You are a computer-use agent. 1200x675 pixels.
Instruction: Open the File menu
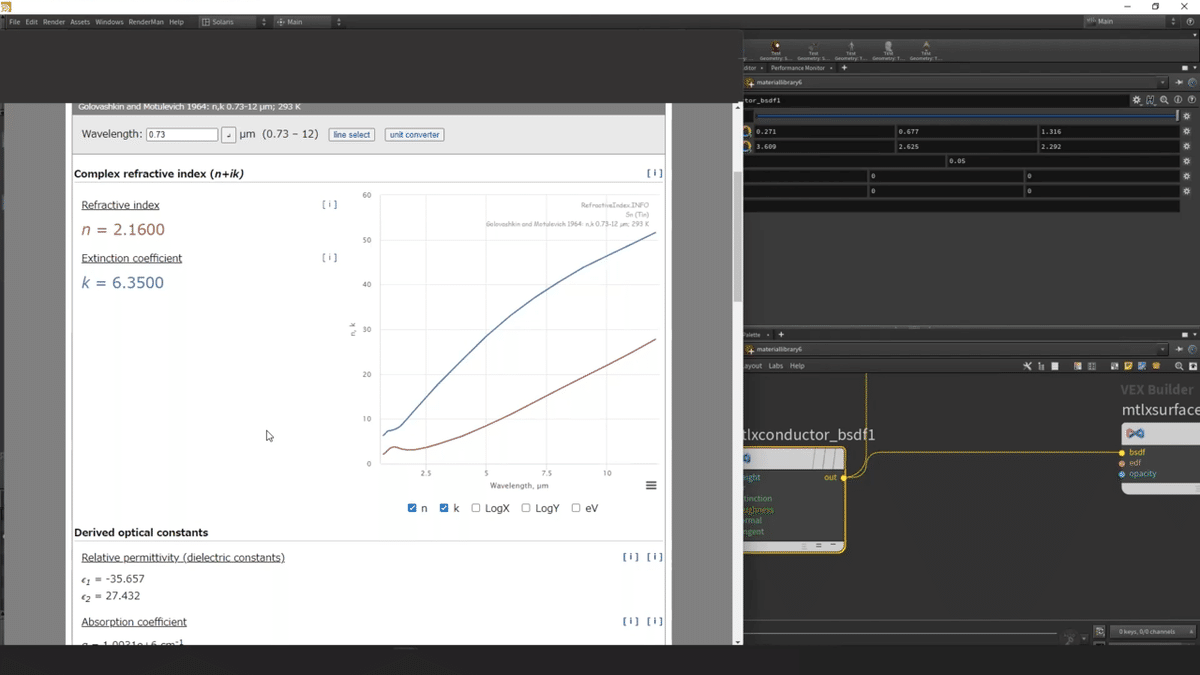(15, 22)
